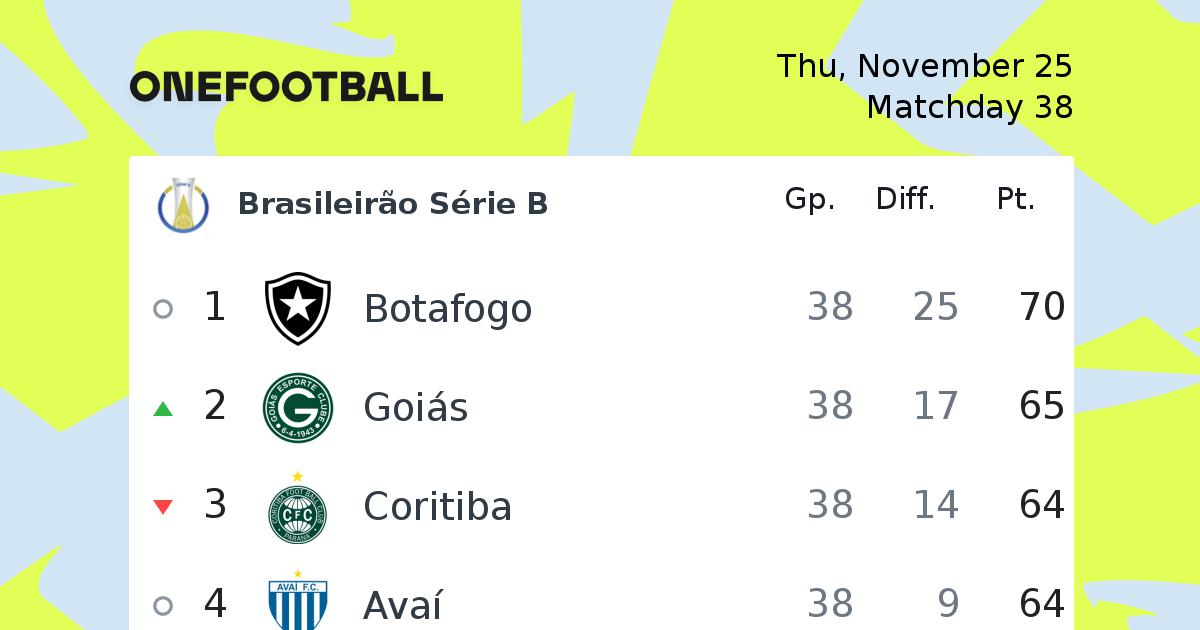Click the Botafogo club crest
Image resolution: width=1200 pixels, height=630 pixels.
[298, 308]
